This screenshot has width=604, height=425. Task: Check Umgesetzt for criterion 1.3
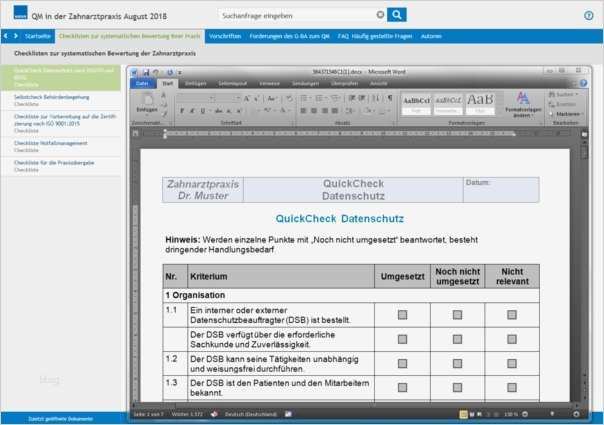[402, 387]
